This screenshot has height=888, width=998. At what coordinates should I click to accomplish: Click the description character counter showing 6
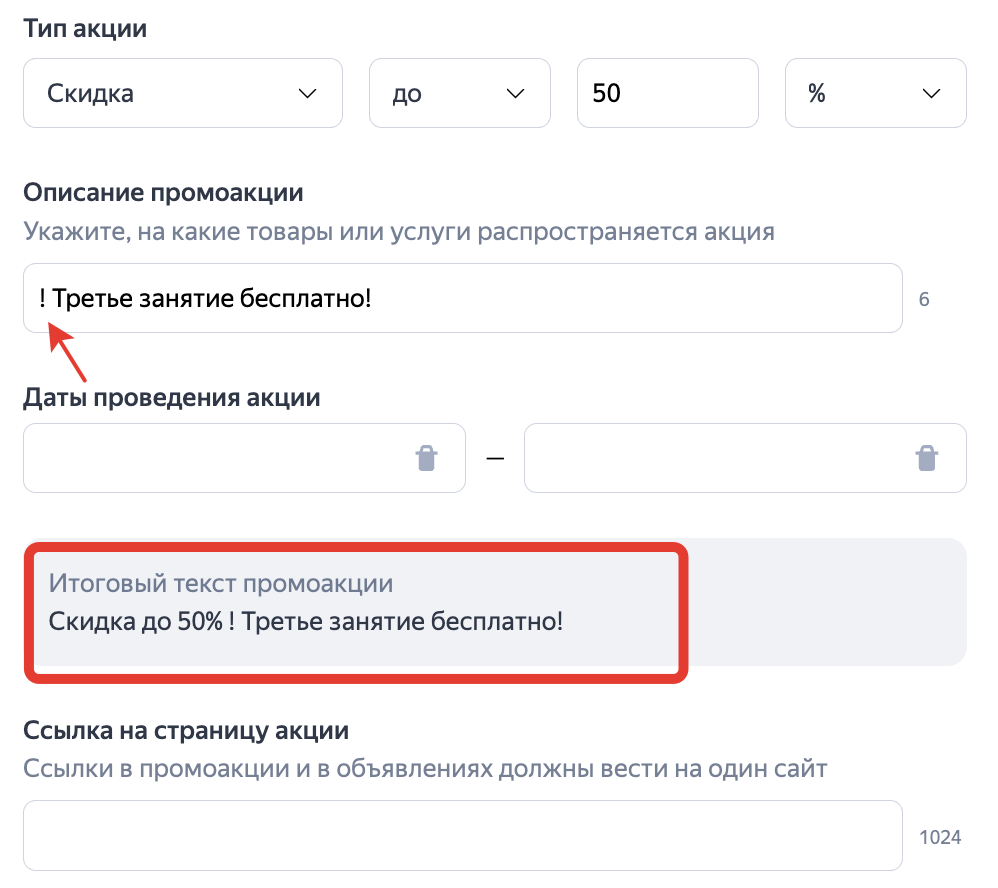point(924,299)
